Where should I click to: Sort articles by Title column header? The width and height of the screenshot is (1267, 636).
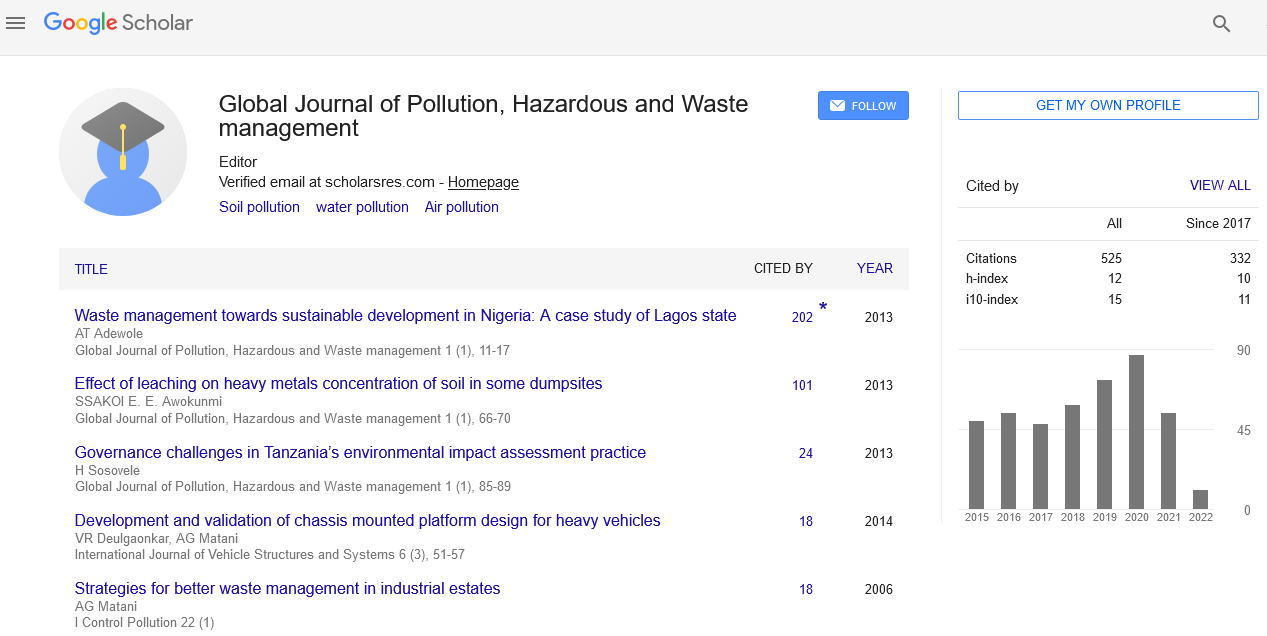point(91,269)
